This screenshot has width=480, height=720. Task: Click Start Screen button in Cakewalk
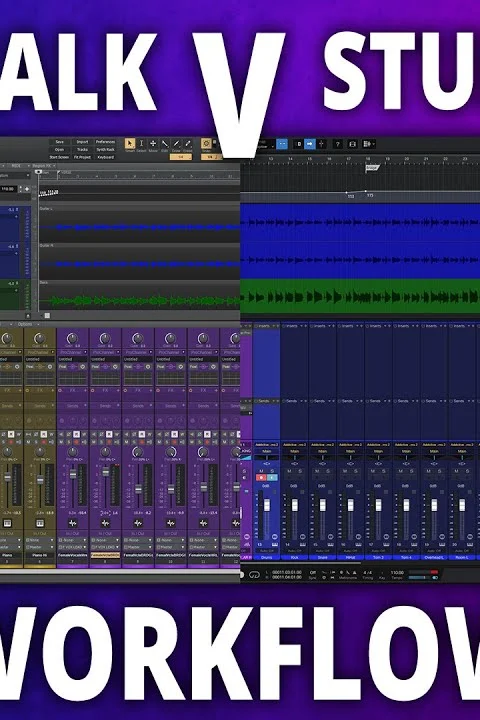60,157
